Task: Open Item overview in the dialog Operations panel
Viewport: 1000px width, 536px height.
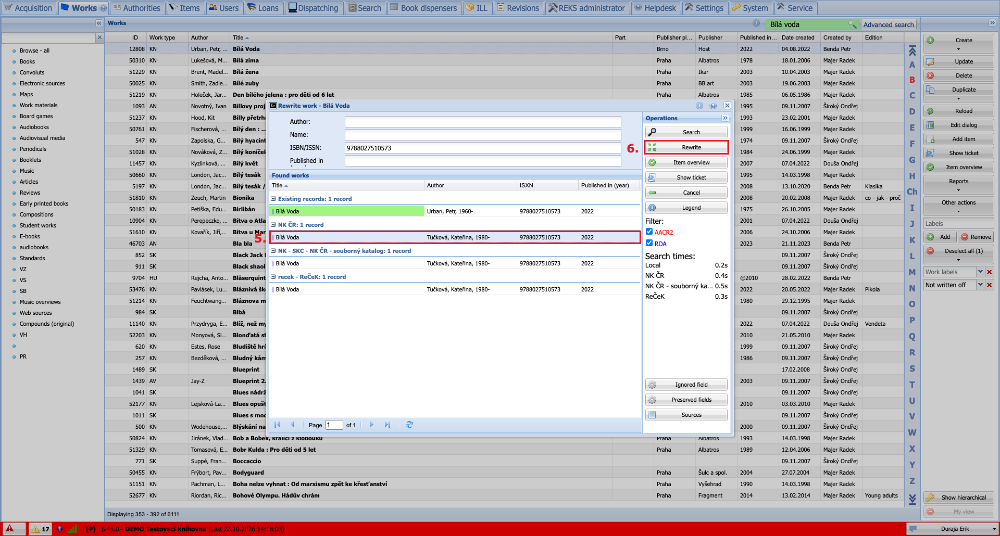Action: coord(686,163)
